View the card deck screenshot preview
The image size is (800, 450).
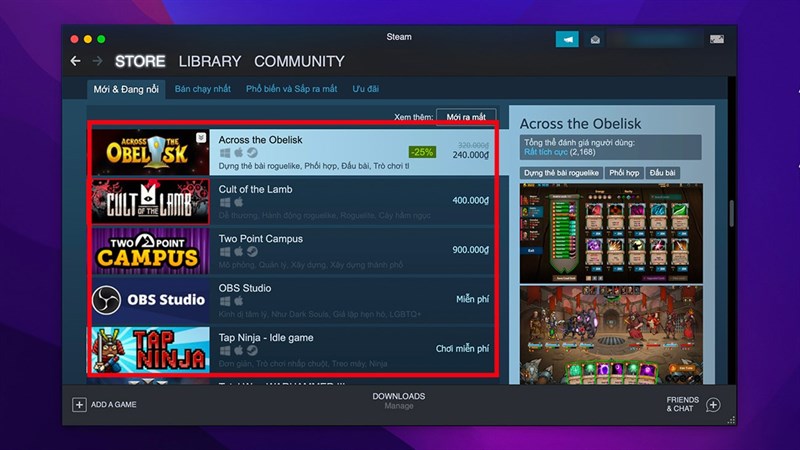point(611,233)
